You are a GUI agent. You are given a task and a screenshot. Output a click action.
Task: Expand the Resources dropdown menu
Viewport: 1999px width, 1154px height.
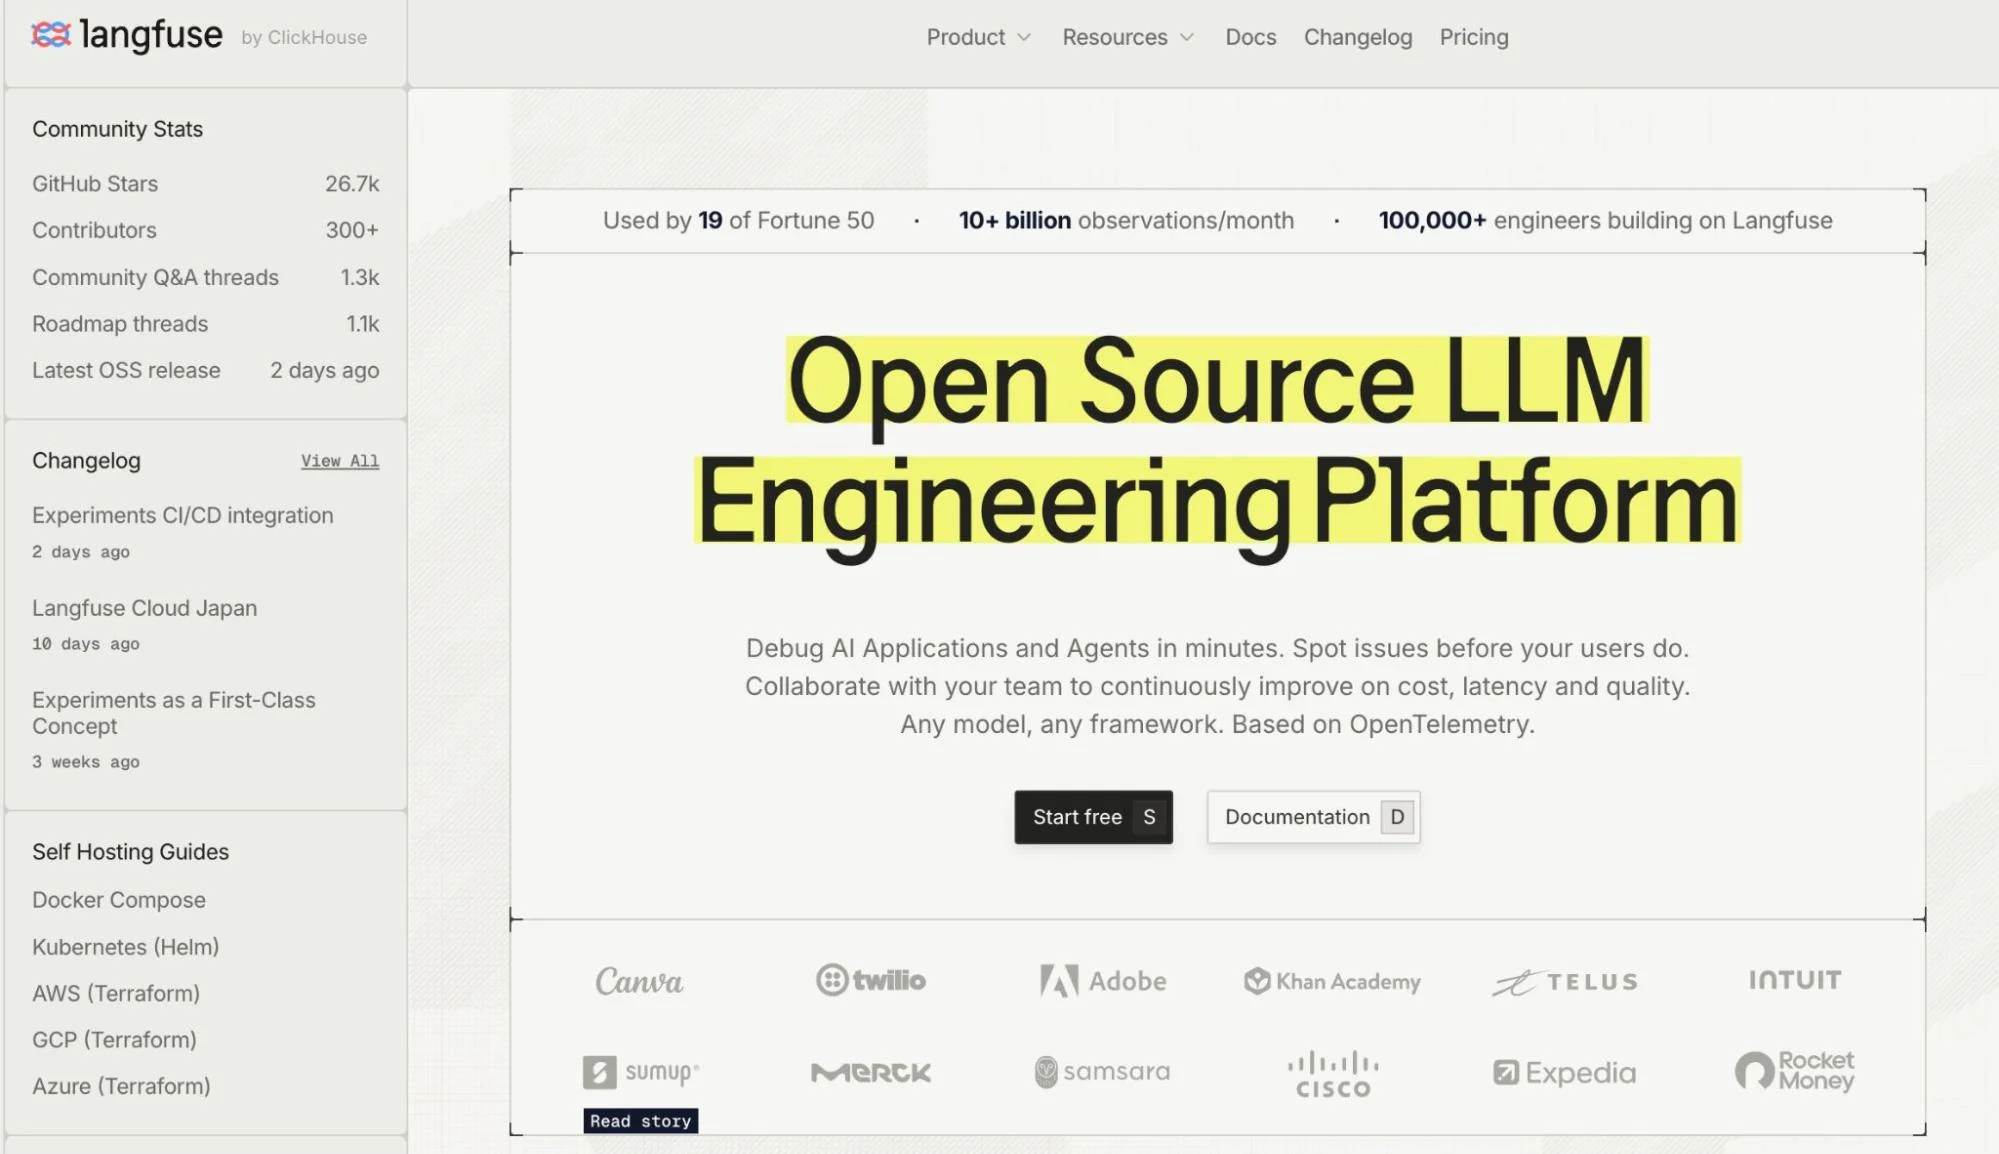point(1128,37)
